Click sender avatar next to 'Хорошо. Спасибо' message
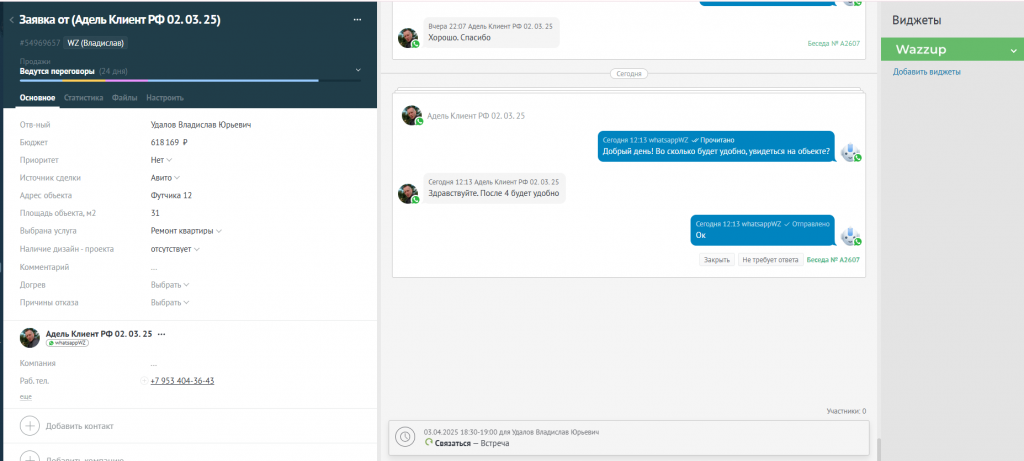1024x461 pixels. tap(408, 37)
